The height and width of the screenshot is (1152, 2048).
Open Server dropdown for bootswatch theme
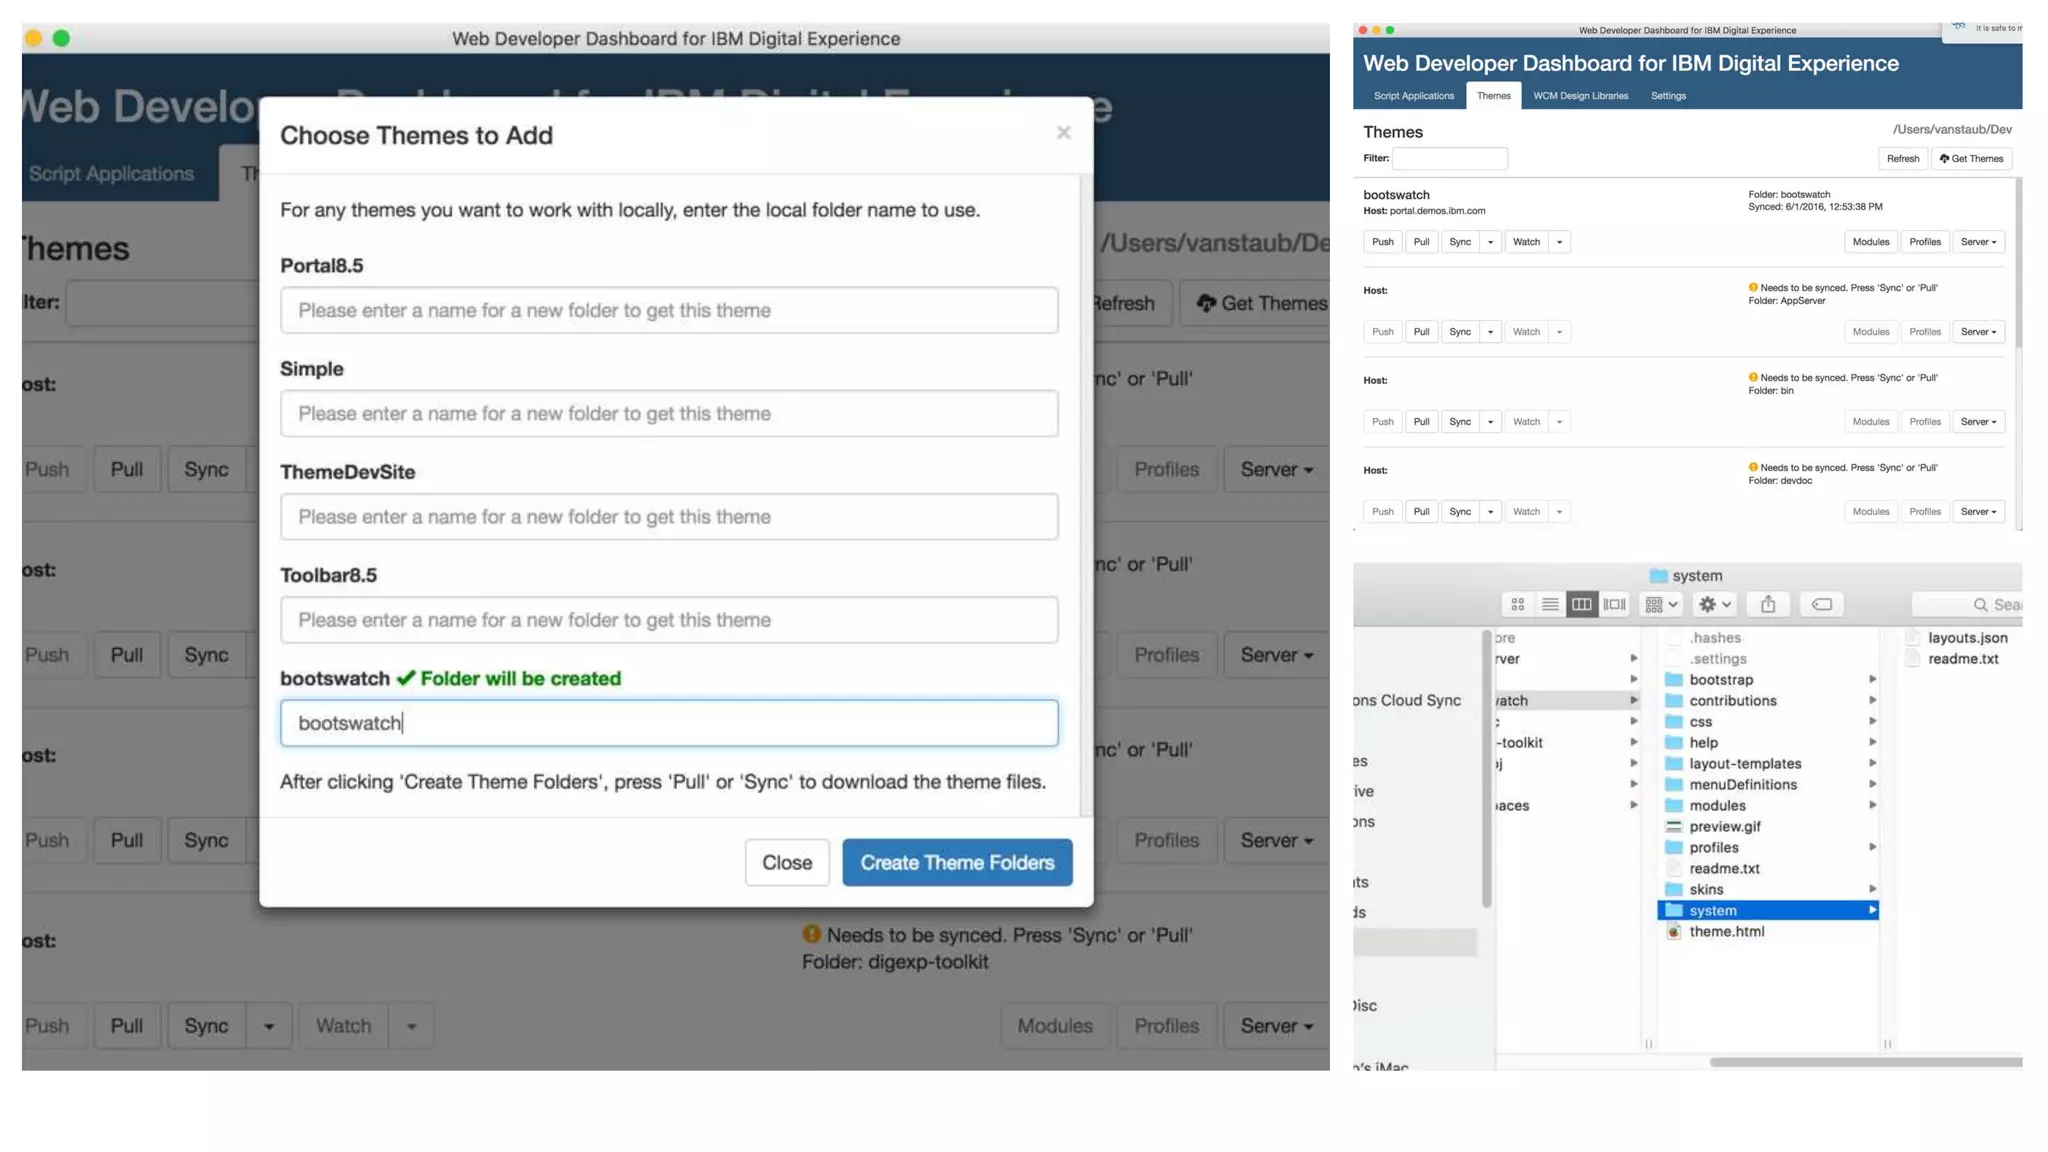pyautogui.click(x=1977, y=242)
